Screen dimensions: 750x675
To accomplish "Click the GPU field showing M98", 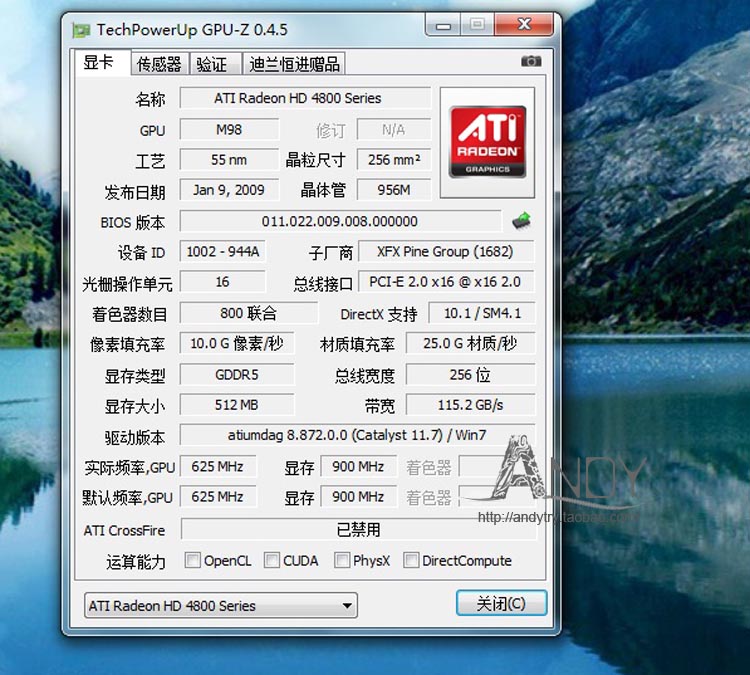I will click(x=229, y=130).
